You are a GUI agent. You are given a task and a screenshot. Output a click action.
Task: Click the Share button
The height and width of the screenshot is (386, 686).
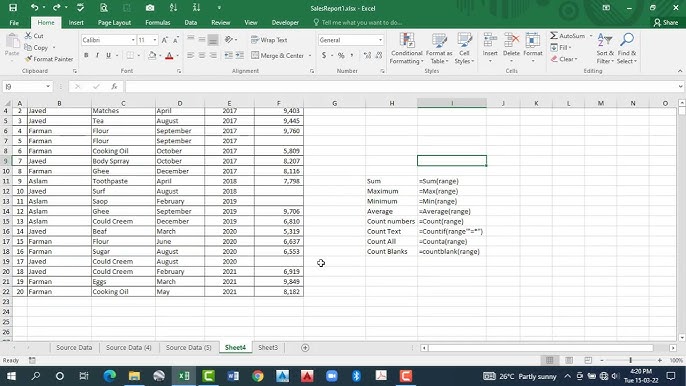(666, 22)
